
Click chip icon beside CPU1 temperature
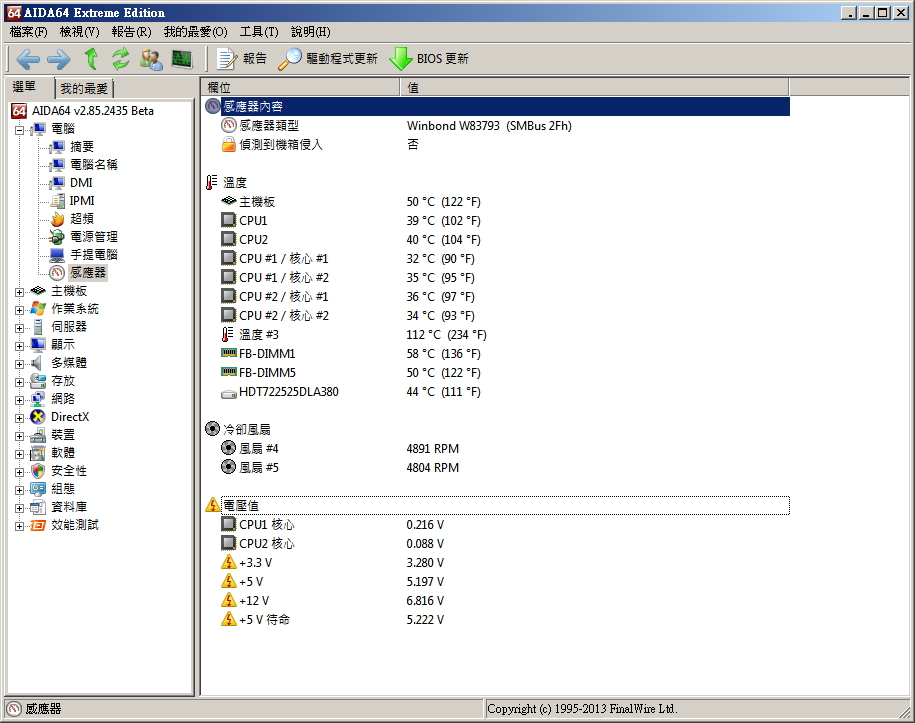point(228,220)
